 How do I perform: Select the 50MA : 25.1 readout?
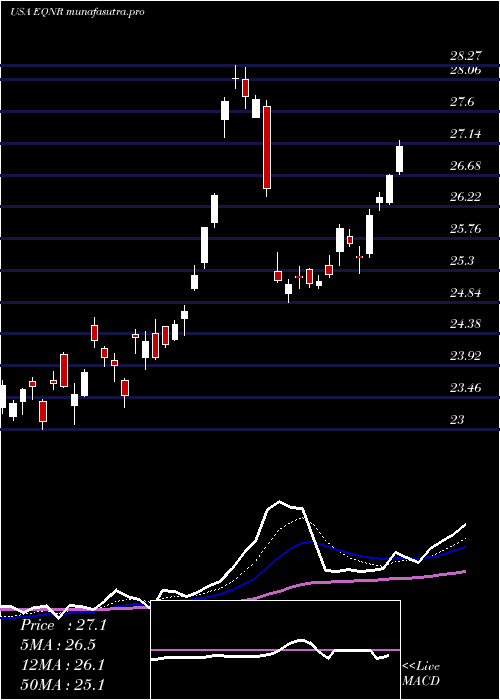[62, 684]
